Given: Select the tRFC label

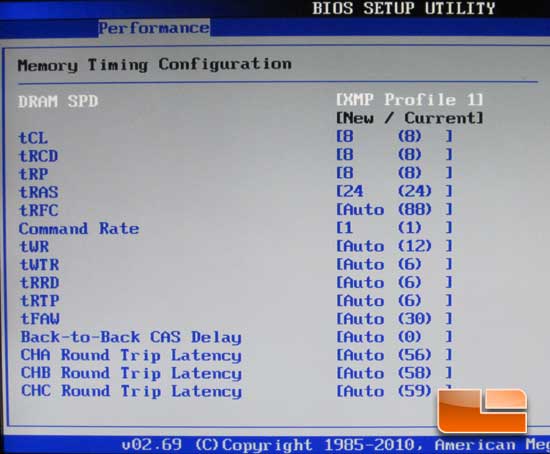Looking at the screenshot, I should [x=39, y=211].
